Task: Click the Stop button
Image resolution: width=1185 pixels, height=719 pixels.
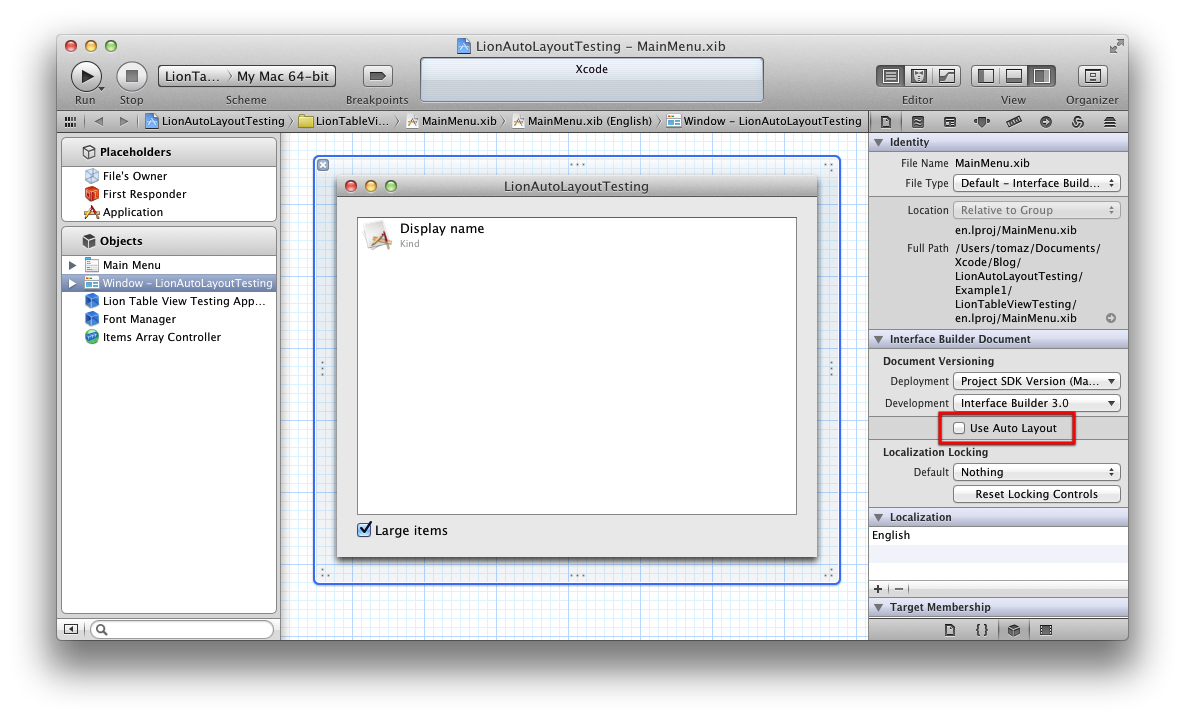Action: coord(131,76)
